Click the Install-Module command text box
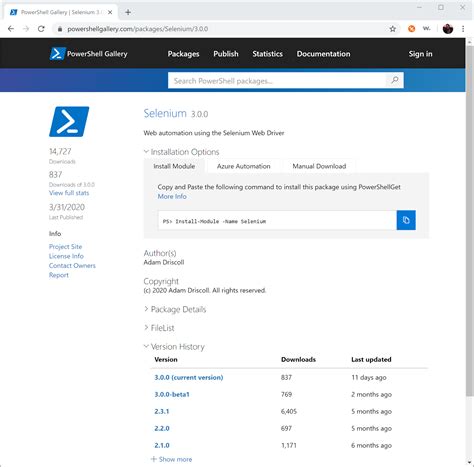The width and height of the screenshot is (474, 467). pyautogui.click(x=277, y=220)
